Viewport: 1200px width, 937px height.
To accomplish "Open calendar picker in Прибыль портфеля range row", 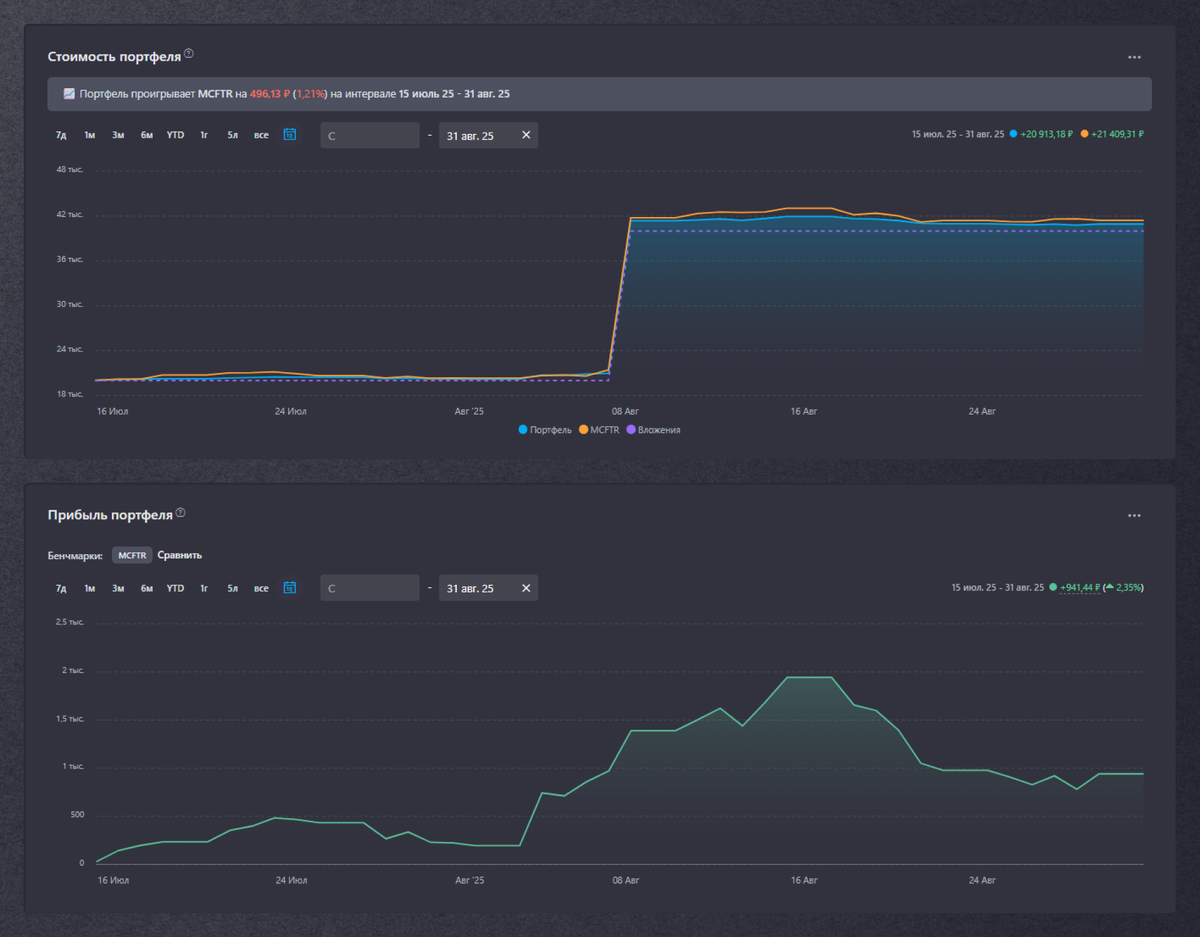I will tap(290, 587).
